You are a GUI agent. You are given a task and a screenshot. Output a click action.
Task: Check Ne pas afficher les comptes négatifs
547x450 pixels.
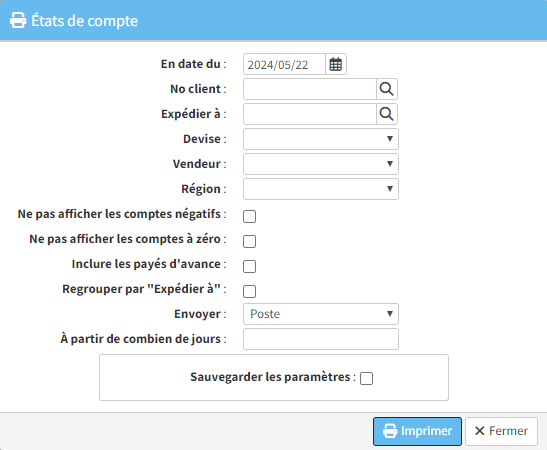[x=249, y=216]
